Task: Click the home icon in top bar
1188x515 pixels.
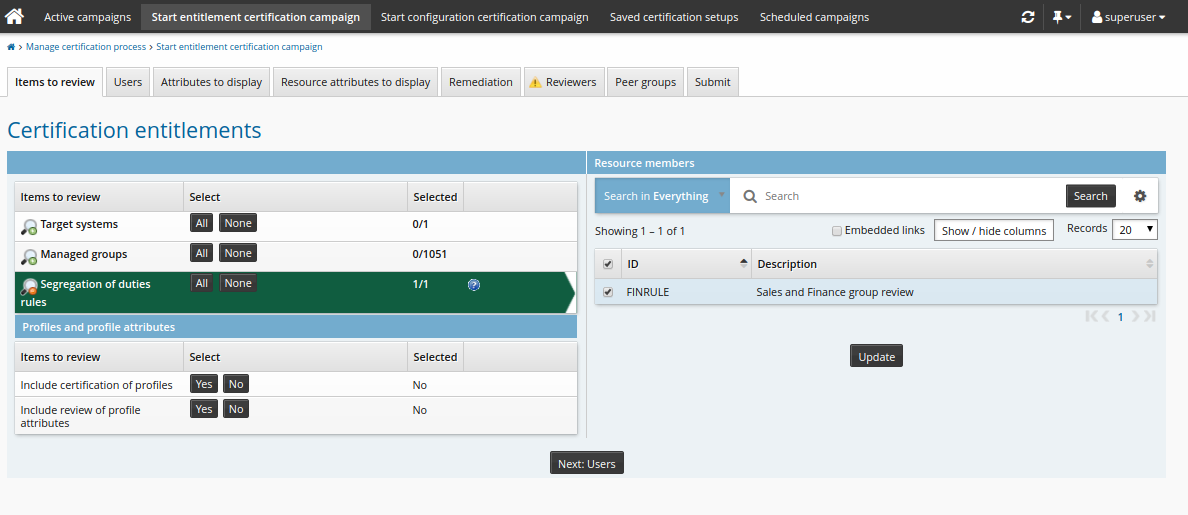Action: pyautogui.click(x=15, y=17)
